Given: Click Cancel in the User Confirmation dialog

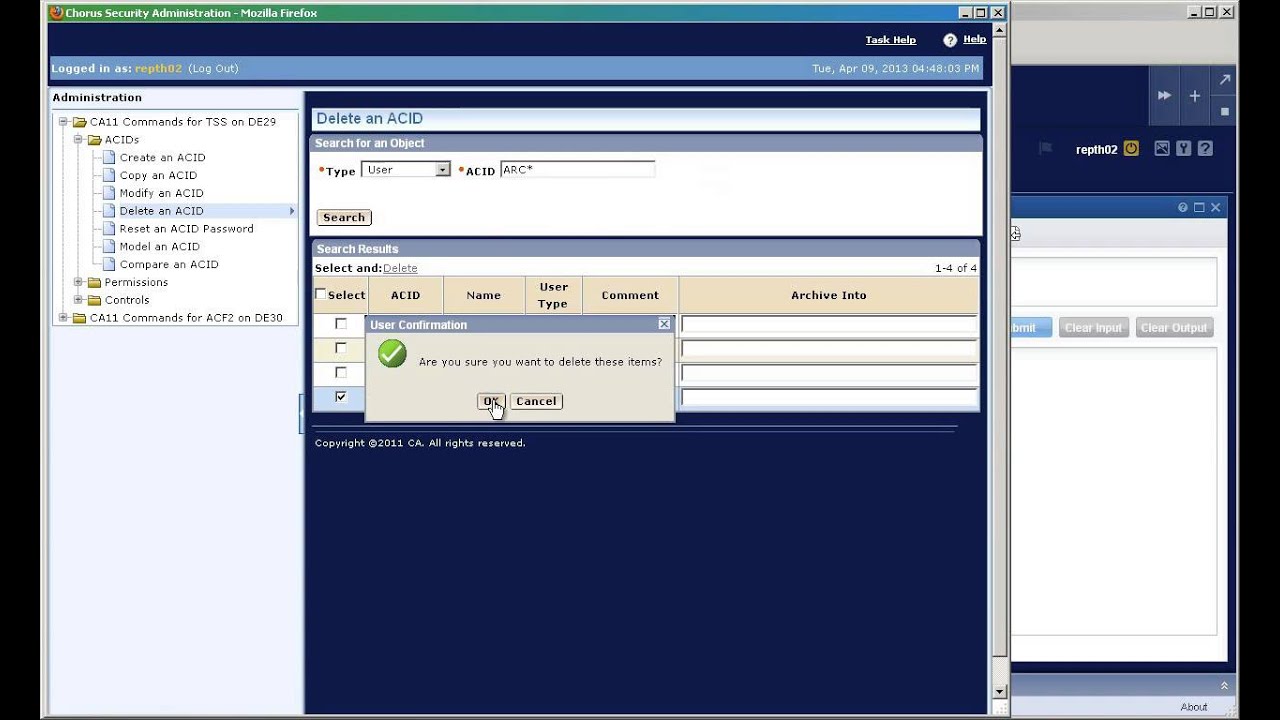Looking at the screenshot, I should tap(536, 401).
